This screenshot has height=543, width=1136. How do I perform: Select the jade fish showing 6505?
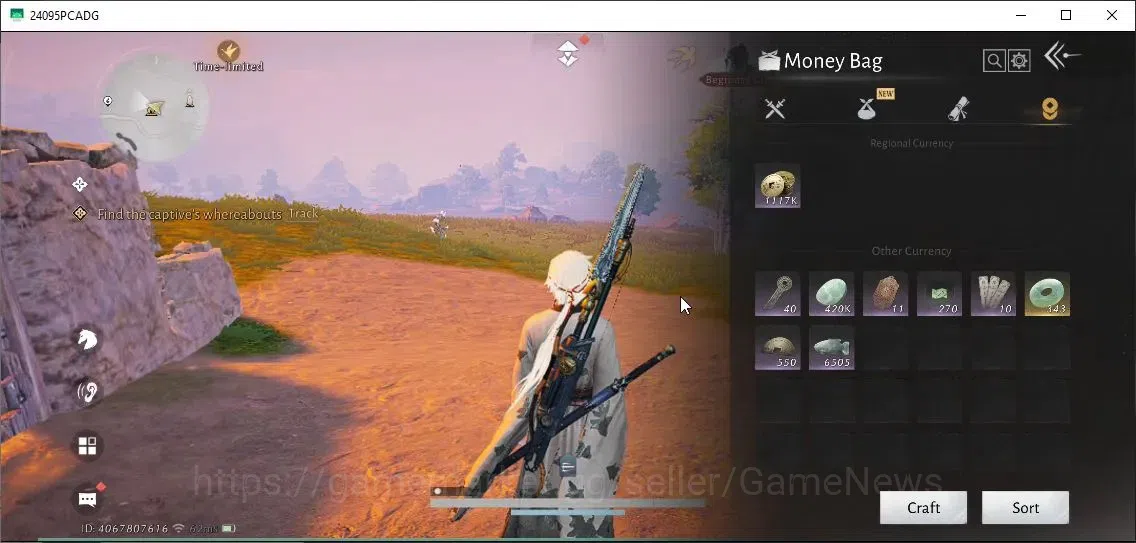pos(832,348)
